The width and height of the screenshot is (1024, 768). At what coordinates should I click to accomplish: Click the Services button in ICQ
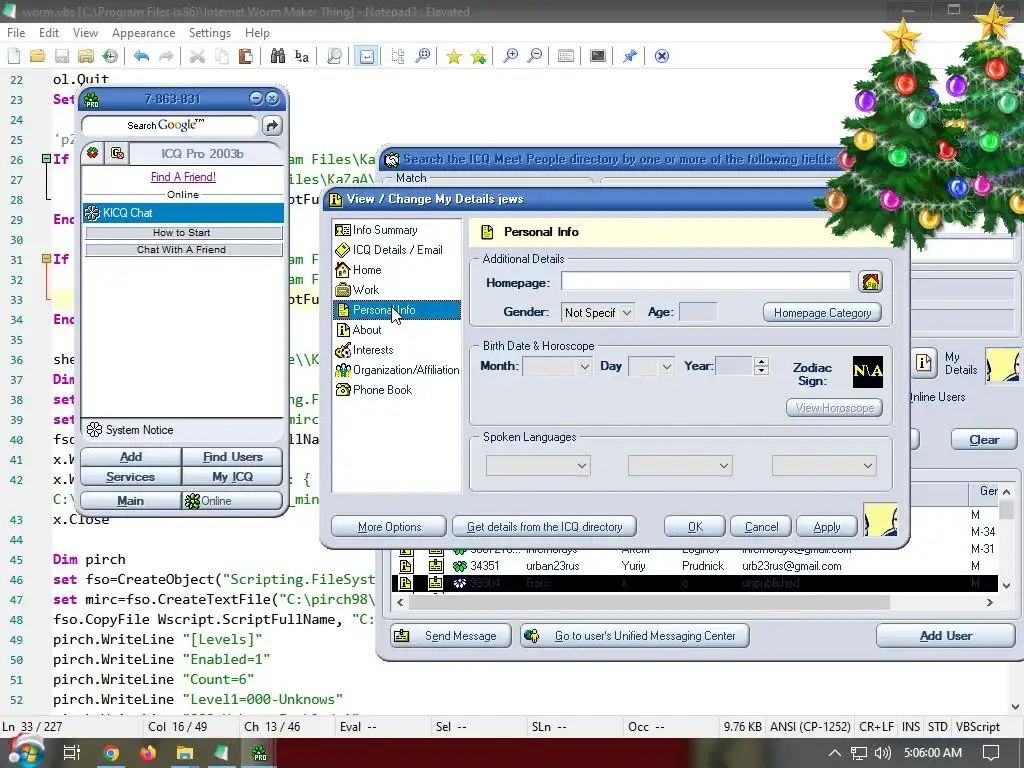pos(131,477)
